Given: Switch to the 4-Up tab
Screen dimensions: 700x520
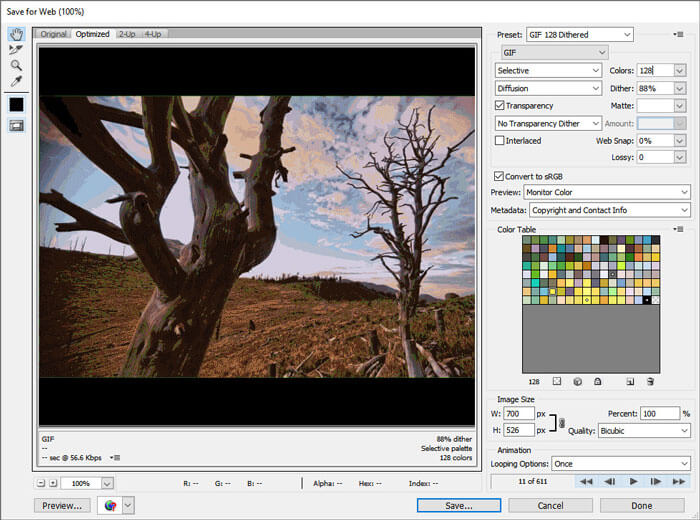Looking at the screenshot, I should click(153, 34).
